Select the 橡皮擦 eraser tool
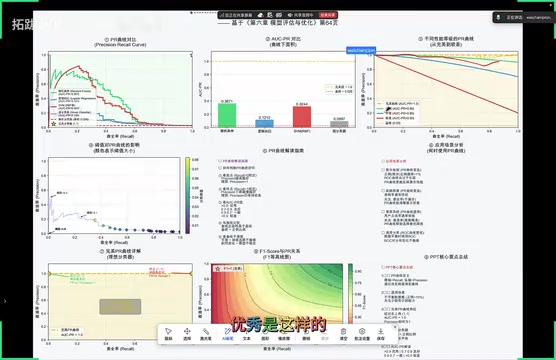Image resolution: width=556 pixels, height=360 pixels. coord(284,334)
